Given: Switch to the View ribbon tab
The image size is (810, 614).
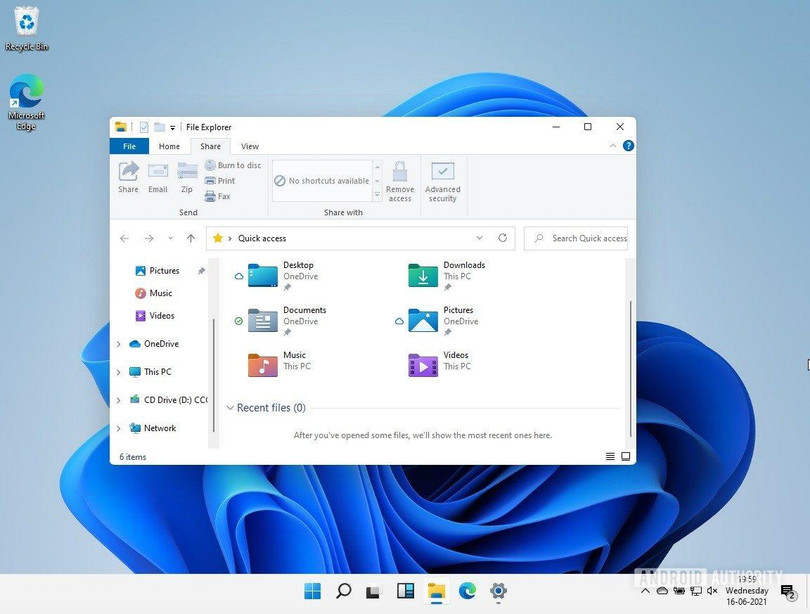Looking at the screenshot, I should [249, 146].
